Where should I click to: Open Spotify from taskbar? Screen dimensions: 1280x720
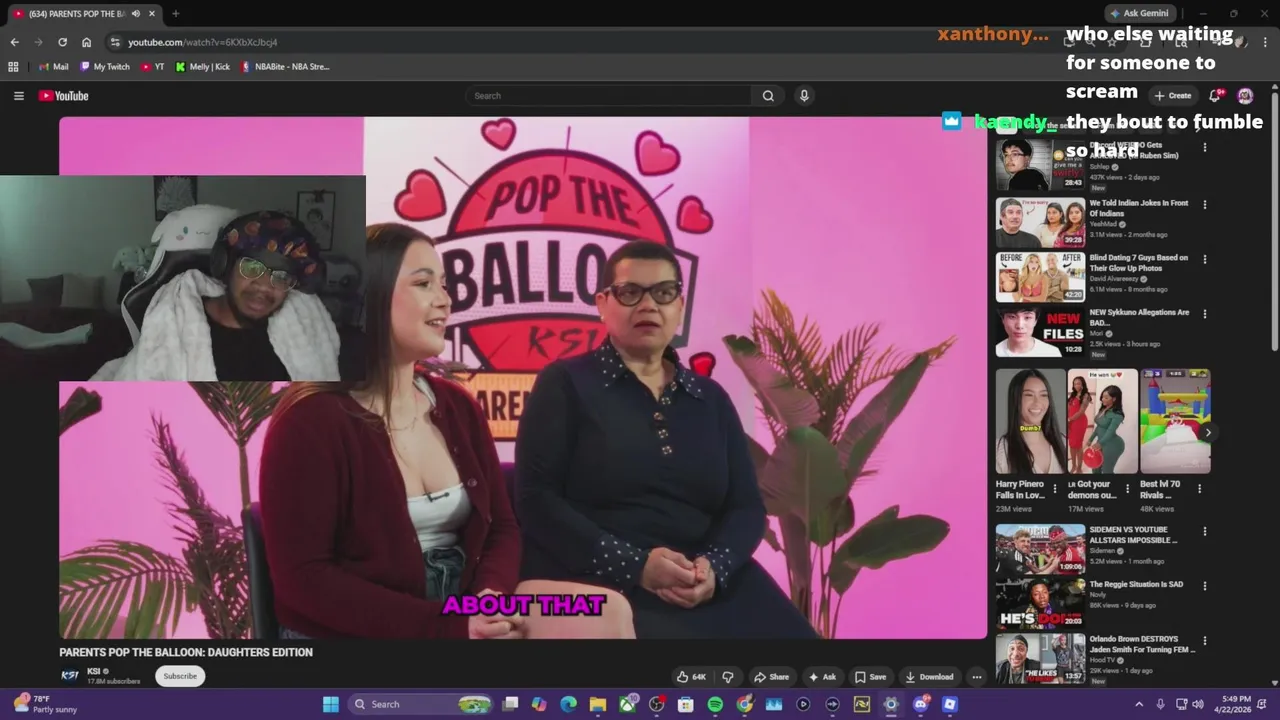(715, 704)
